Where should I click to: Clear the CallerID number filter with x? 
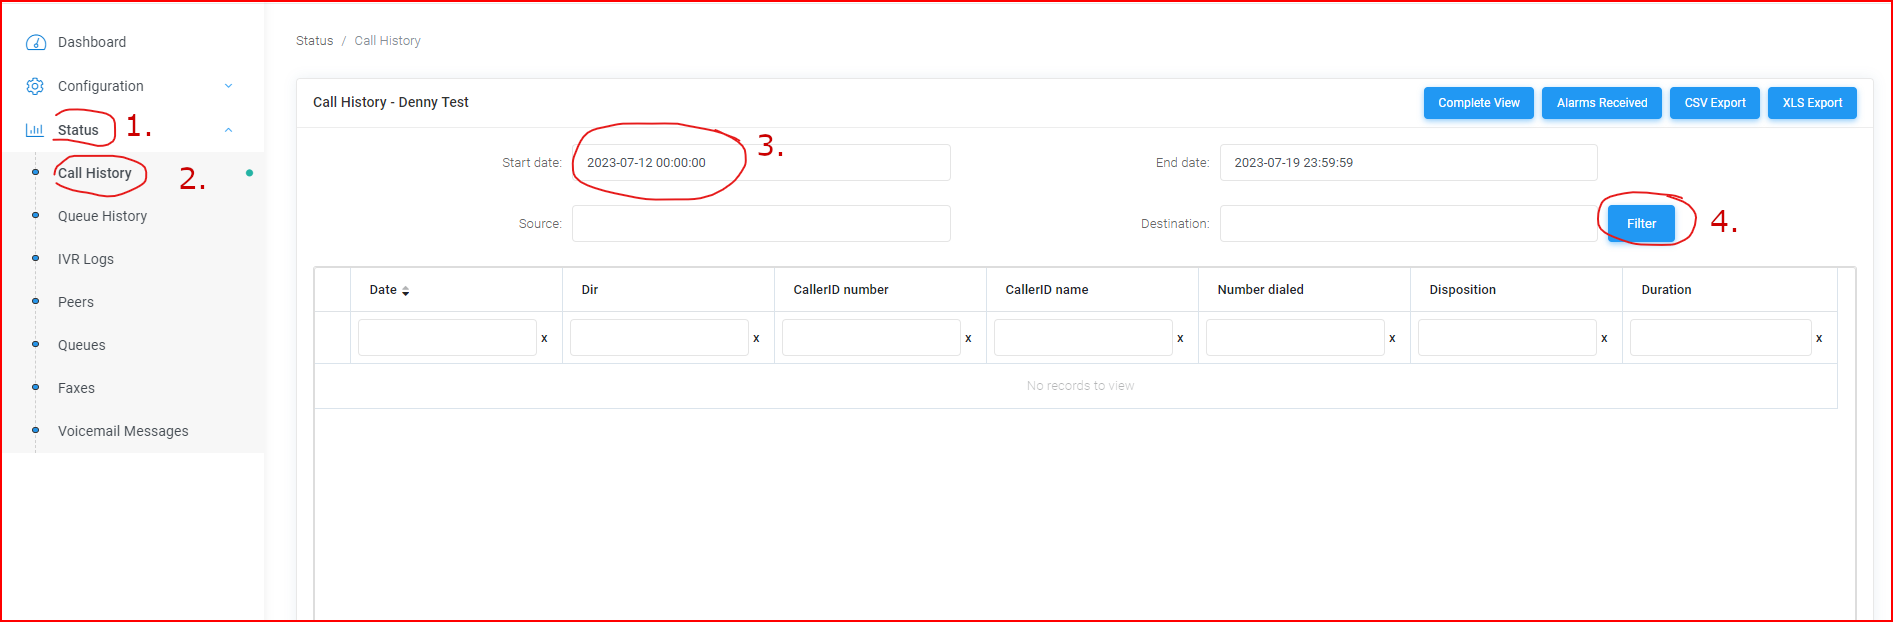click(x=968, y=338)
